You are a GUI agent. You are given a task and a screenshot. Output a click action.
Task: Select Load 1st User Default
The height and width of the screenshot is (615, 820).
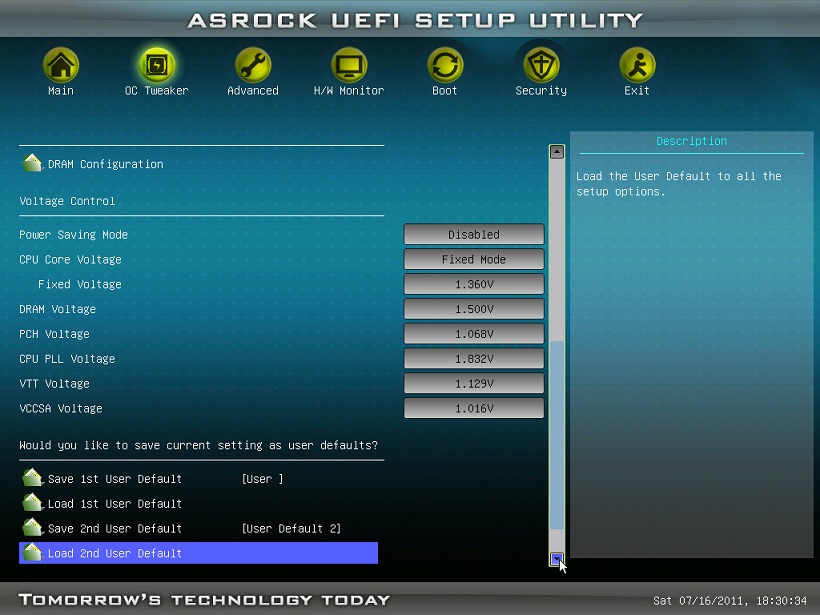coord(115,504)
